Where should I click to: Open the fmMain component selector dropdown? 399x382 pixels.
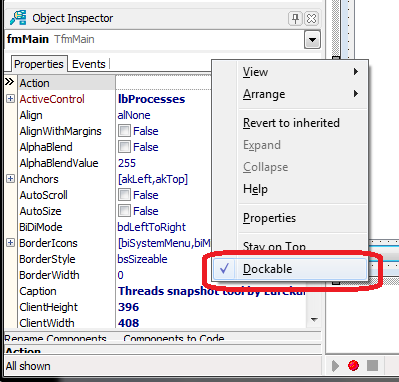(x=312, y=40)
